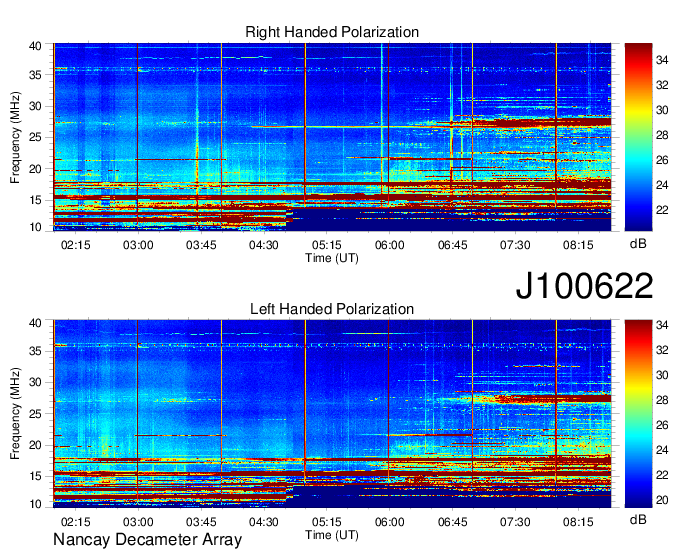Click the "Nancay Decameter Array" caption
This screenshot has width=680, height=552.
pos(147,540)
